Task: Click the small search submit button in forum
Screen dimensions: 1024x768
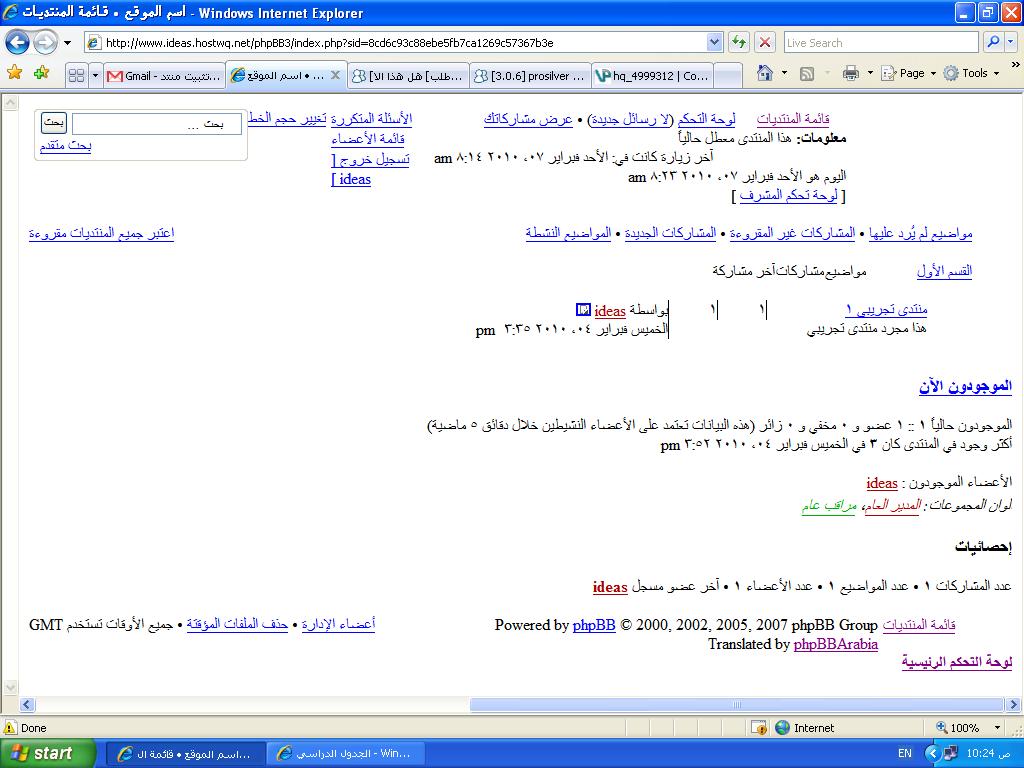Action: 54,122
